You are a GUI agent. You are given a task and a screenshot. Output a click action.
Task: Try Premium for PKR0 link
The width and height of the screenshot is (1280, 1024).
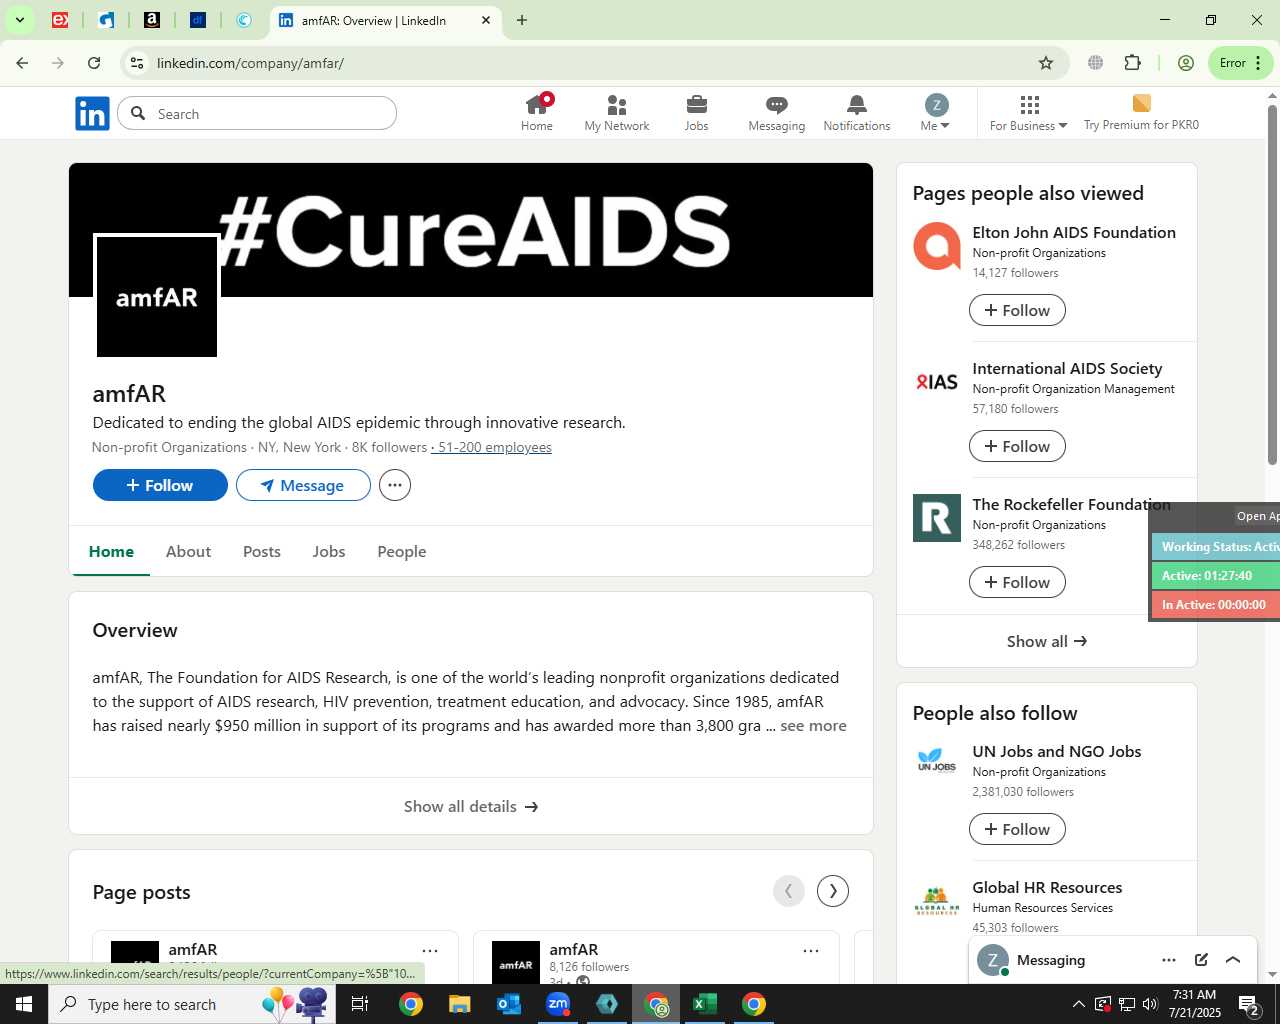(x=1141, y=113)
